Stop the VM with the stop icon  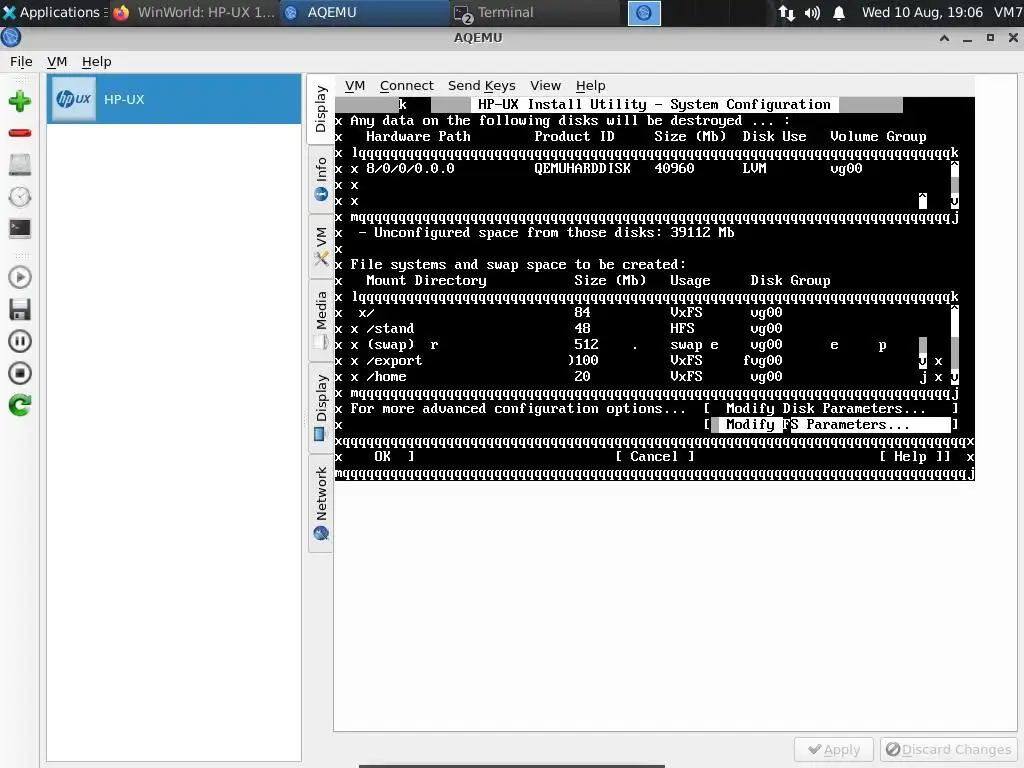[20, 373]
